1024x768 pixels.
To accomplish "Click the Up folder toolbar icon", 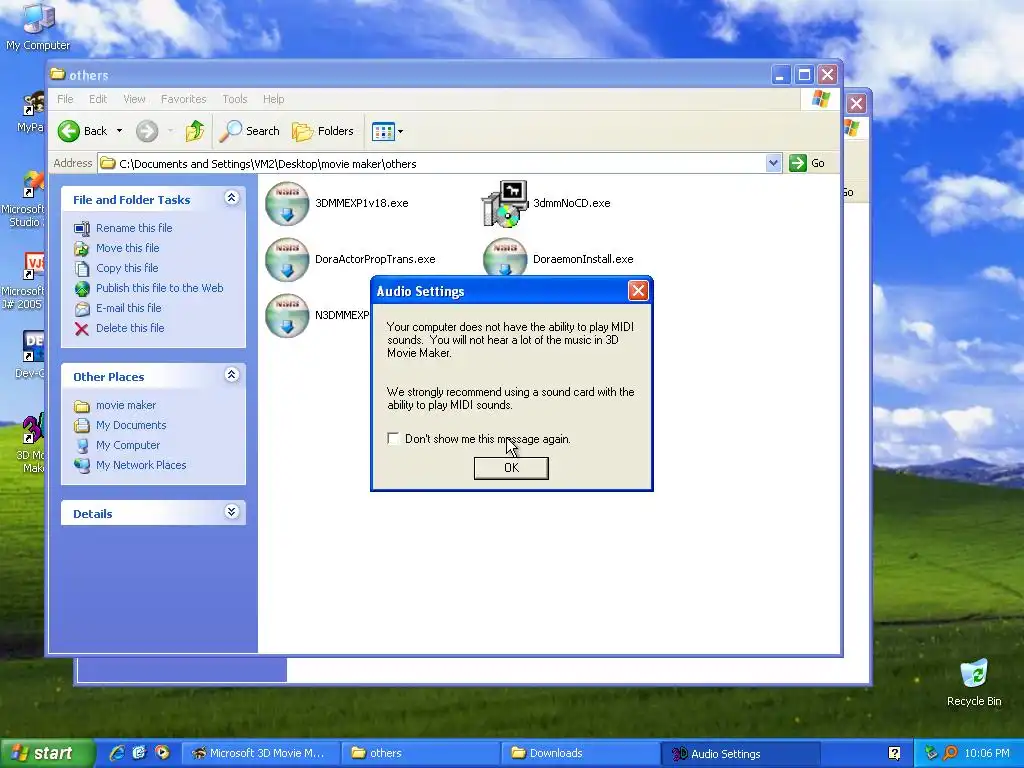I will click(194, 131).
